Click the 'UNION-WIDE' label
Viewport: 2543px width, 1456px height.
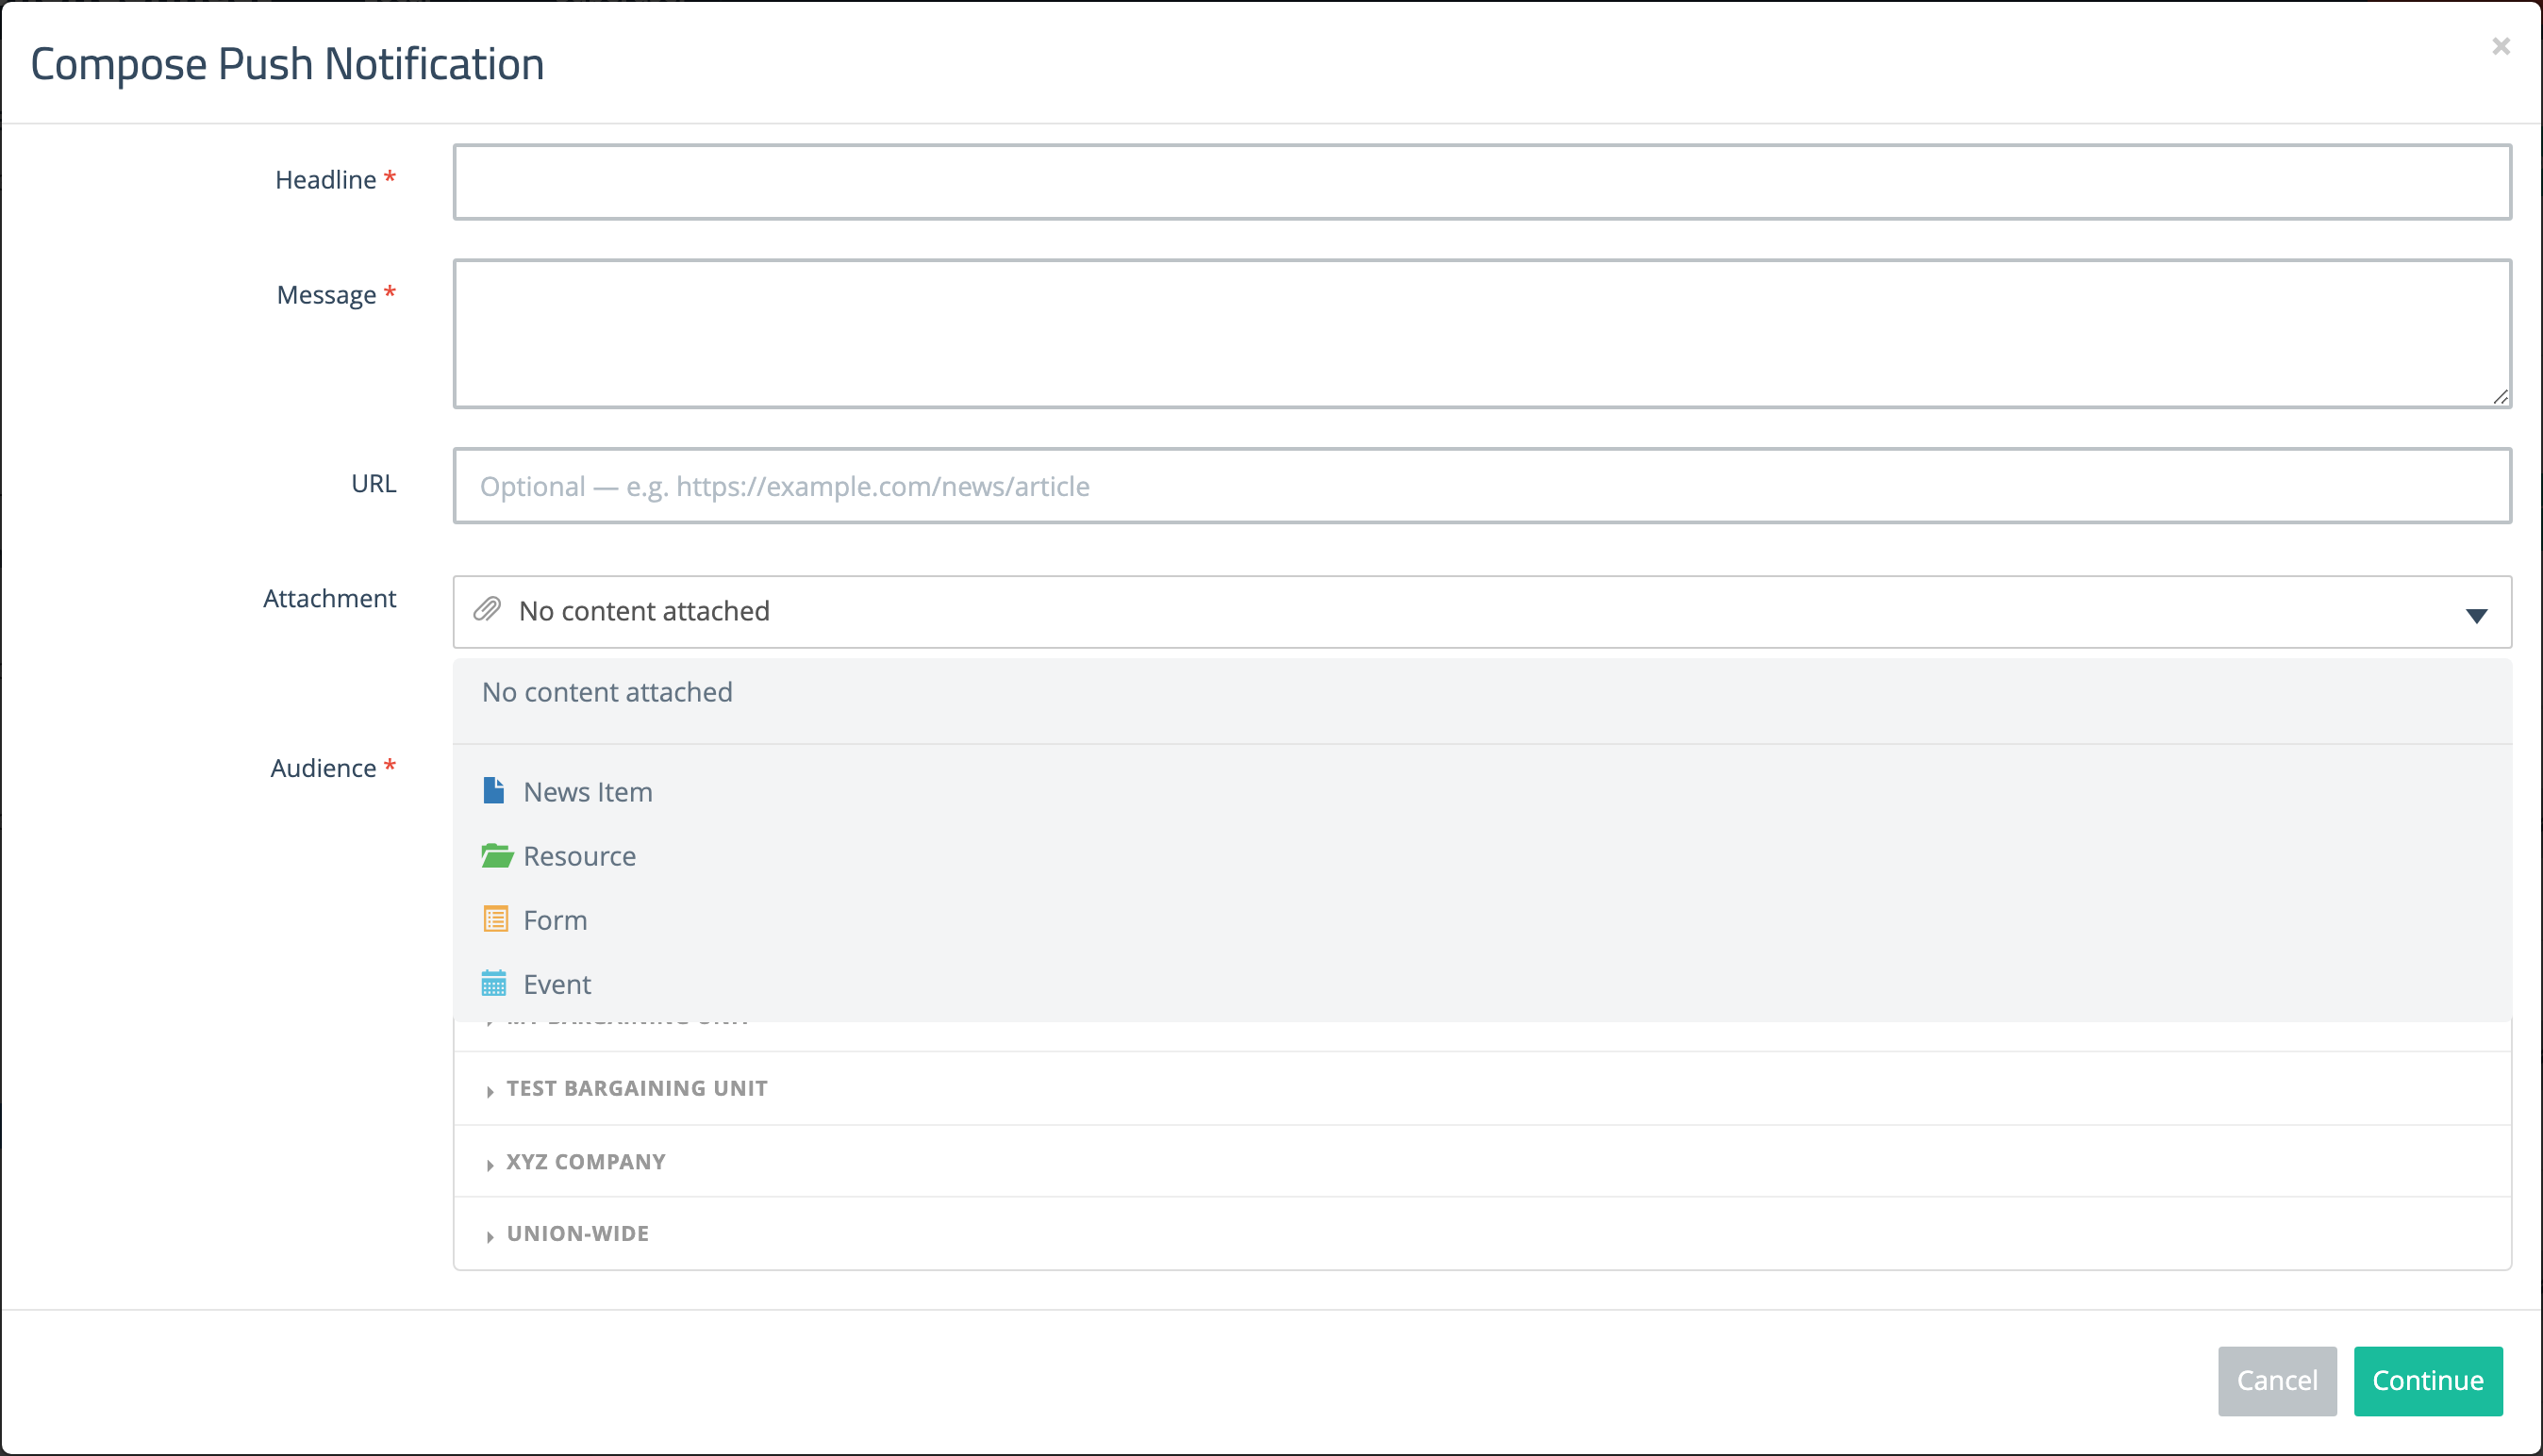point(578,1233)
